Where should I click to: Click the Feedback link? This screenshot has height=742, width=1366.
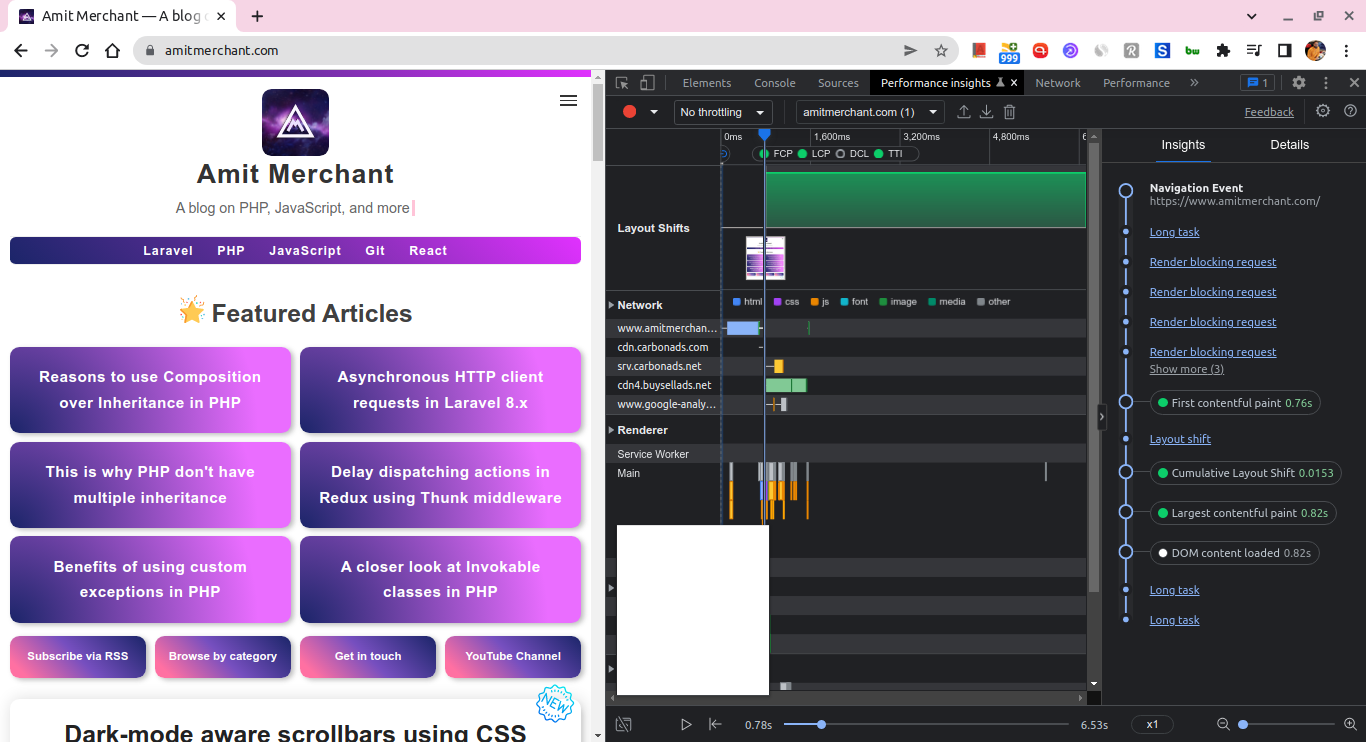click(x=1269, y=112)
